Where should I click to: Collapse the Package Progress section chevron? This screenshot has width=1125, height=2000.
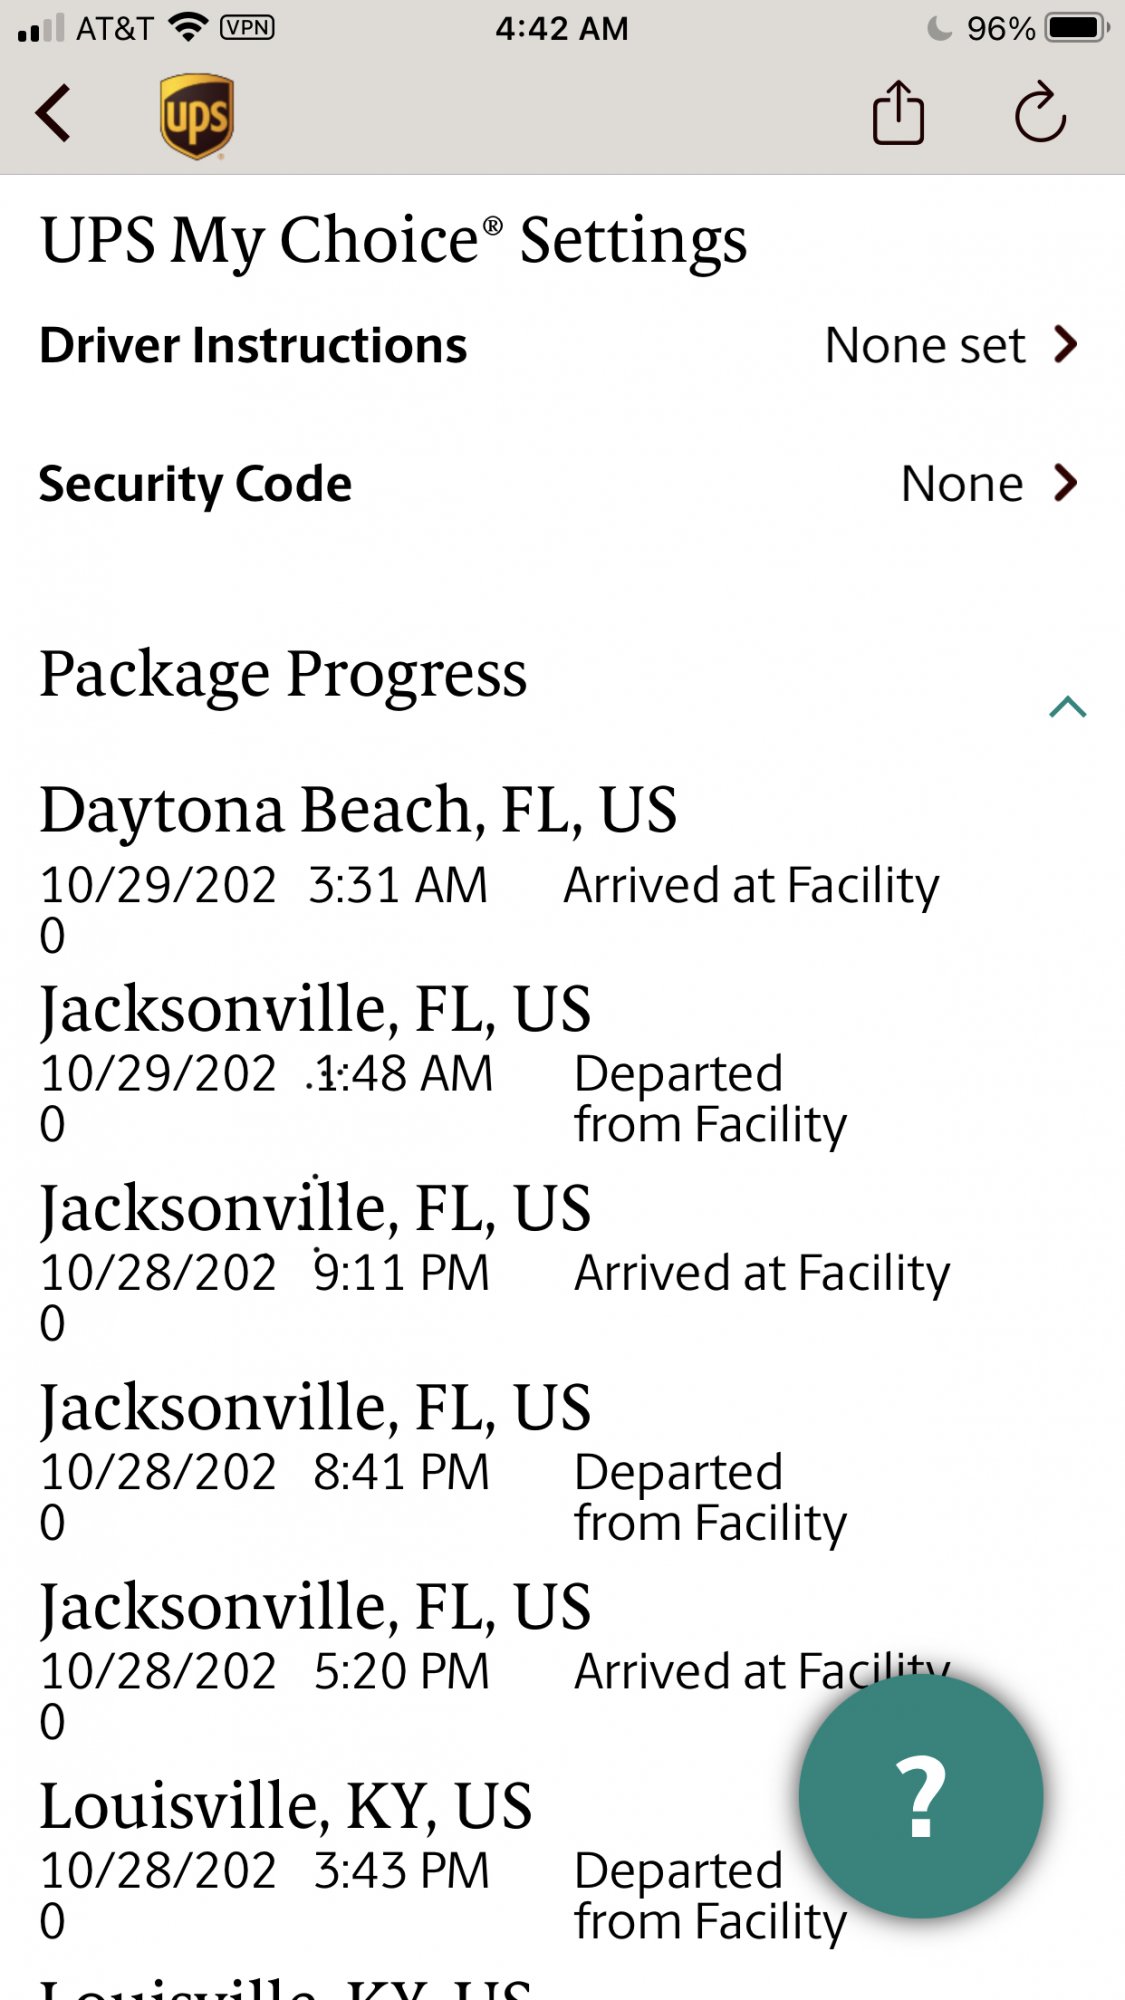pyautogui.click(x=1067, y=707)
